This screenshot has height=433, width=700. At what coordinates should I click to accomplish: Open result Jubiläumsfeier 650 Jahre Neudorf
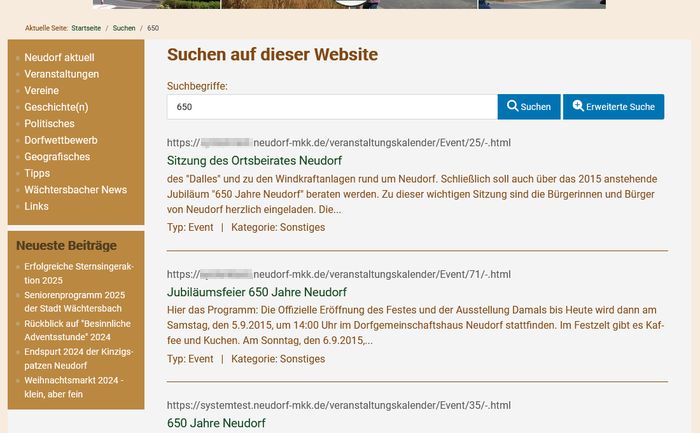coord(257,292)
